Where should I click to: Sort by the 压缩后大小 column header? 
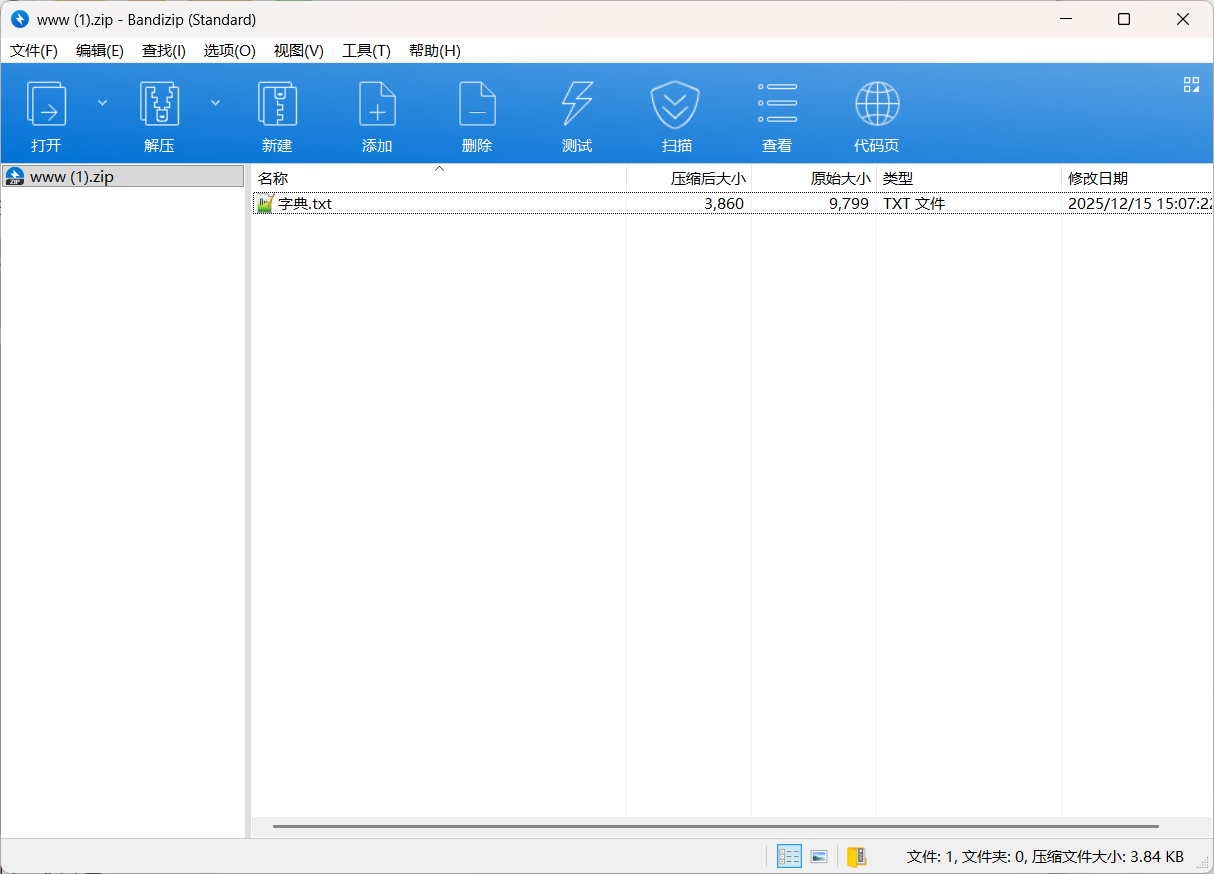click(x=689, y=179)
